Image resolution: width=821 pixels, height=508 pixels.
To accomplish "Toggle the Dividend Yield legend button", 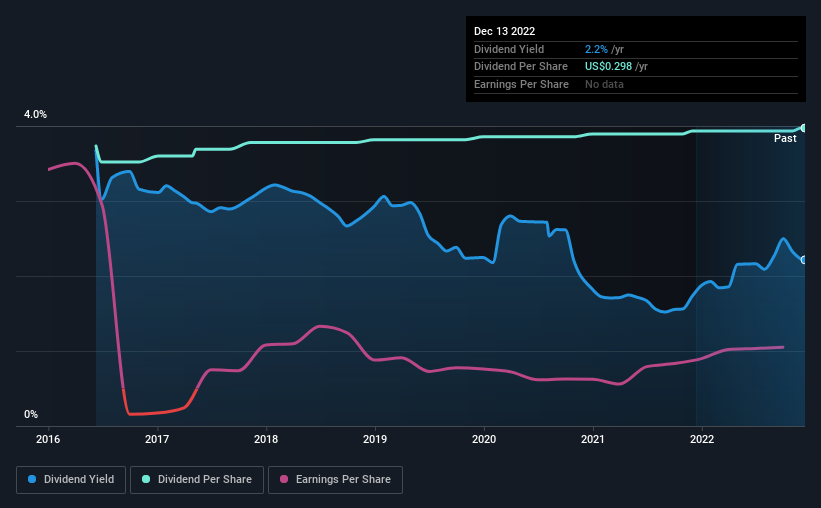I will point(71,480).
